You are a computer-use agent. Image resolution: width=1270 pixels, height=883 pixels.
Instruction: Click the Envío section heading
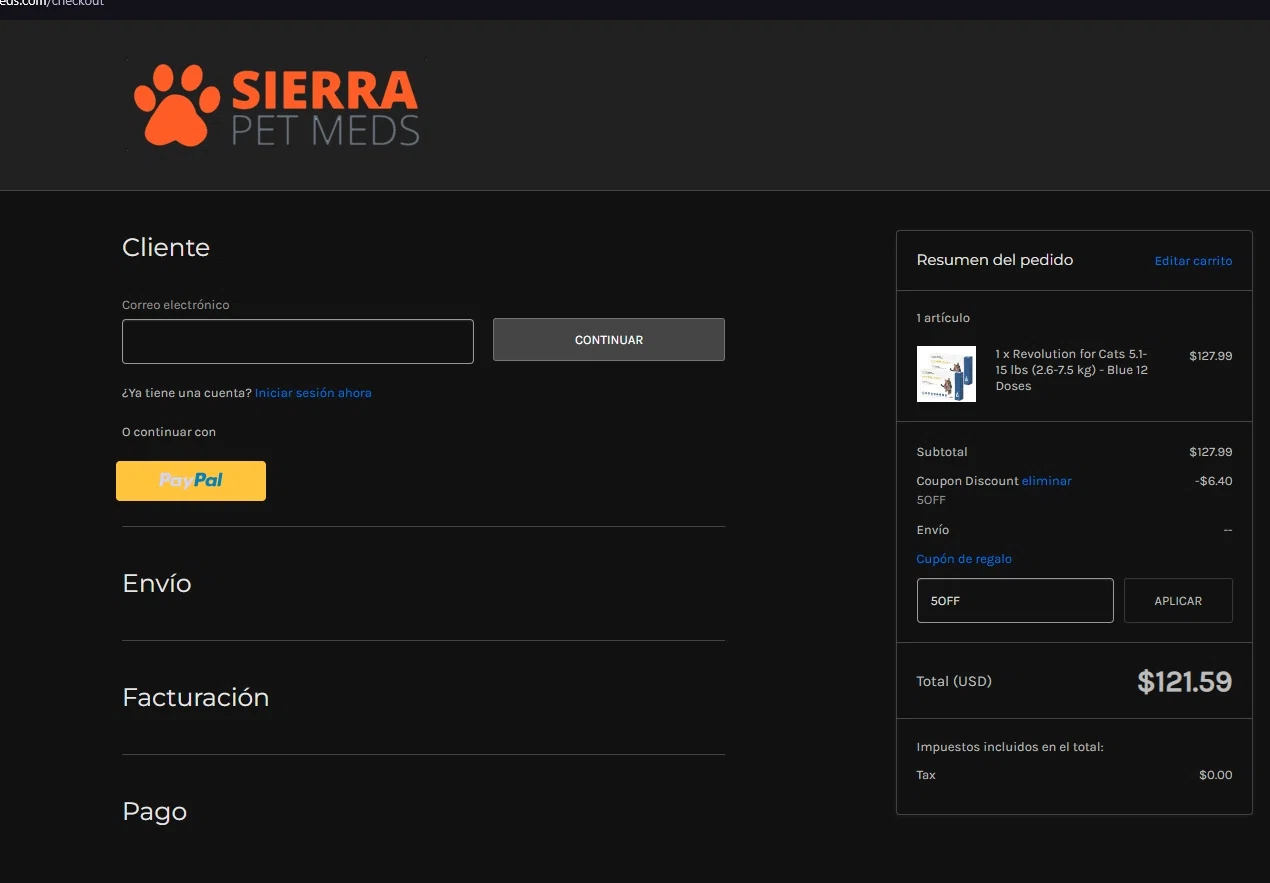click(x=157, y=583)
